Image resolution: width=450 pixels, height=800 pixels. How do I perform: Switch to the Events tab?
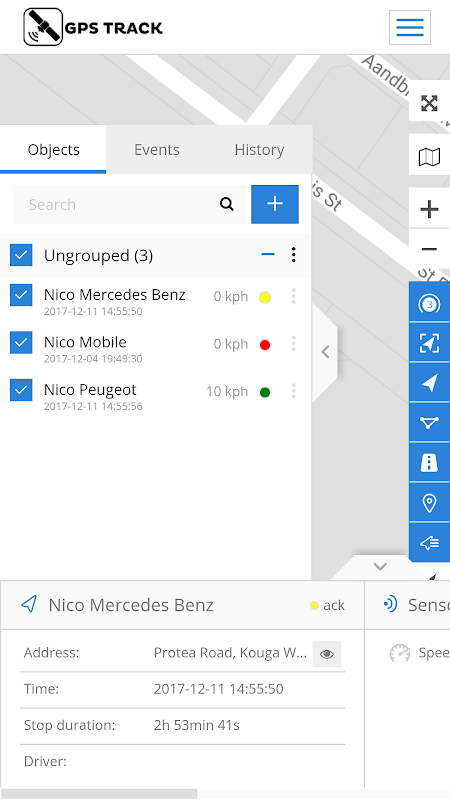[157, 149]
